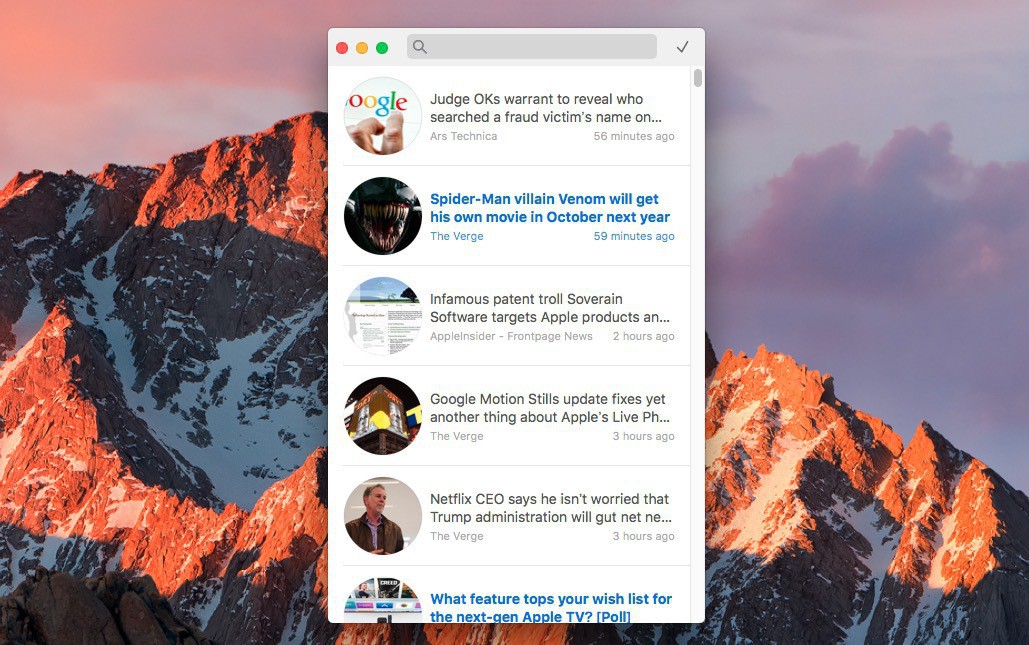Click the '56 minutes ago' timestamp
This screenshot has height=645, width=1029.
click(x=634, y=136)
